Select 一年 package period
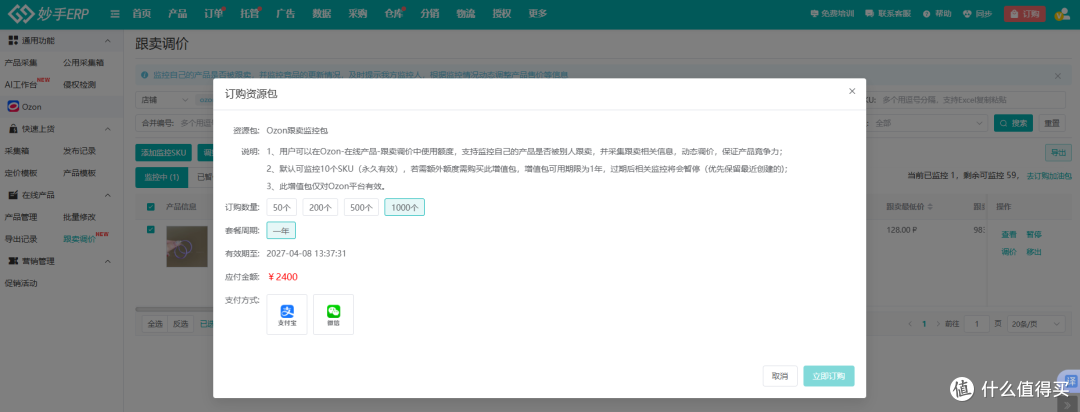The height and width of the screenshot is (412, 1080). click(281, 230)
